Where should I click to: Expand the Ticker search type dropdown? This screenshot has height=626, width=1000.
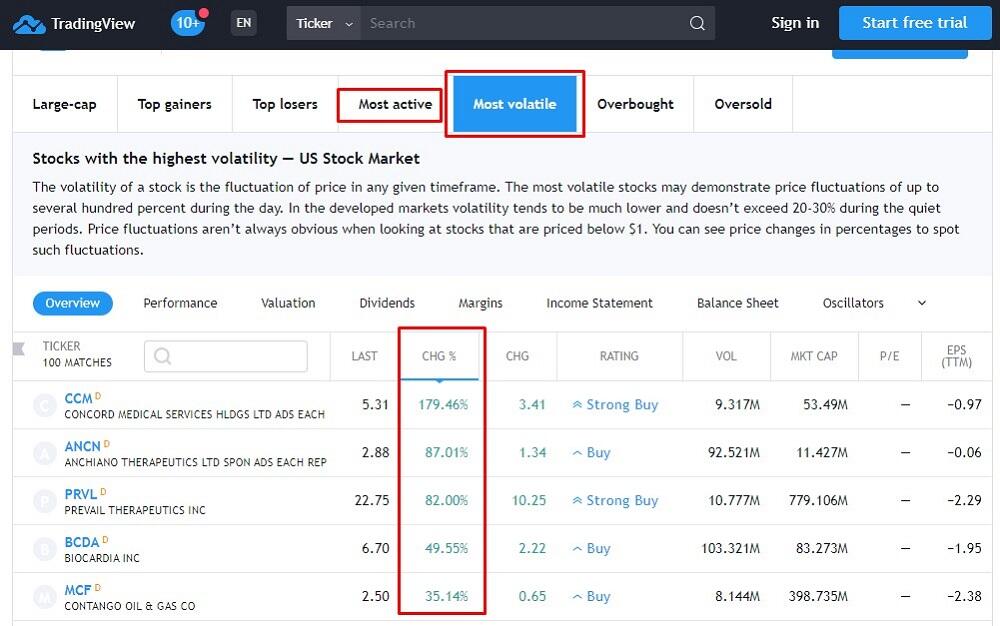(324, 24)
